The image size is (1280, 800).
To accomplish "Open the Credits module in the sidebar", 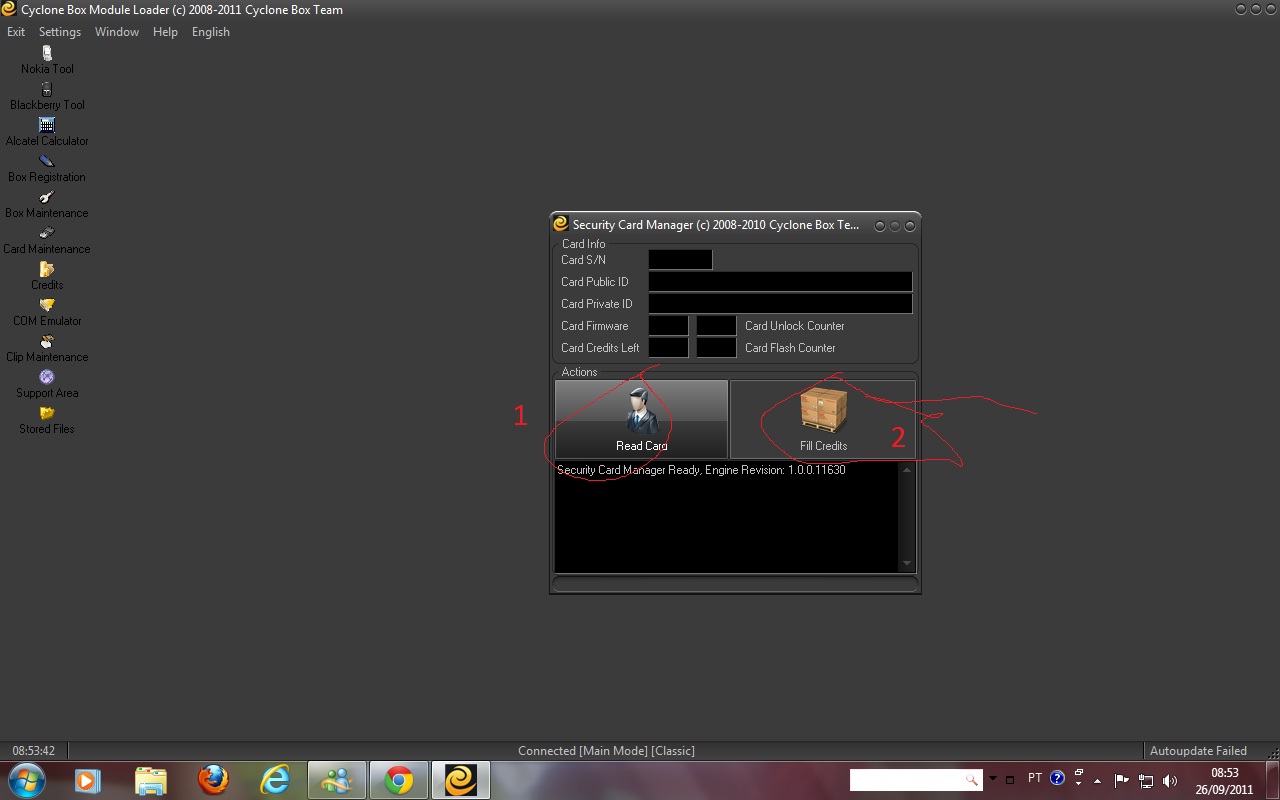I will pyautogui.click(x=47, y=276).
